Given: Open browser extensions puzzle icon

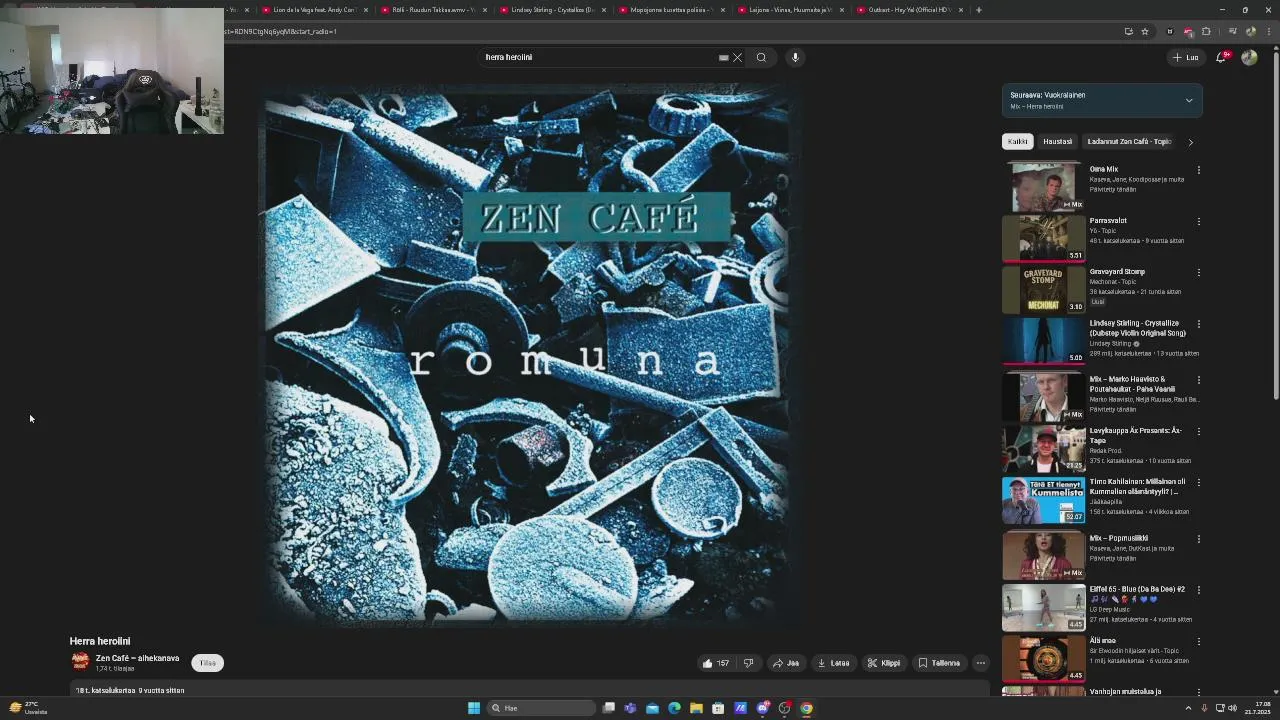Looking at the screenshot, I should (1206, 31).
